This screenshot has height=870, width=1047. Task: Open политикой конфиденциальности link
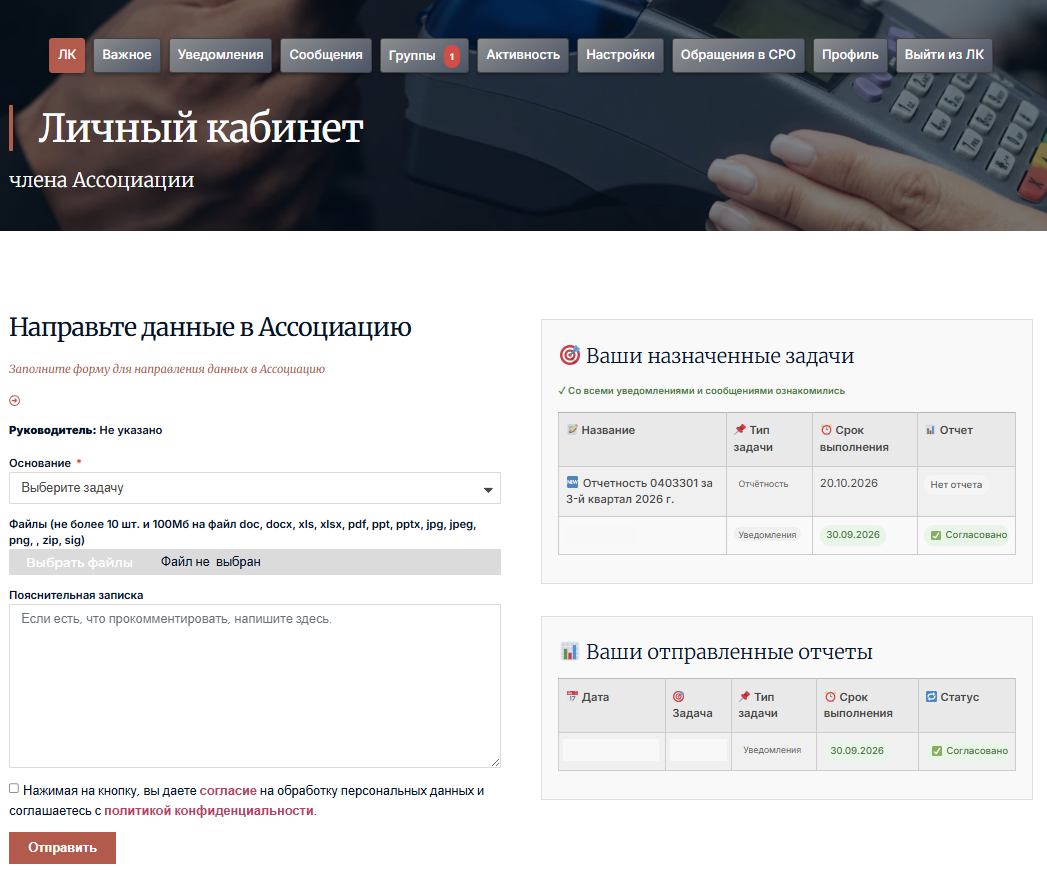(208, 811)
